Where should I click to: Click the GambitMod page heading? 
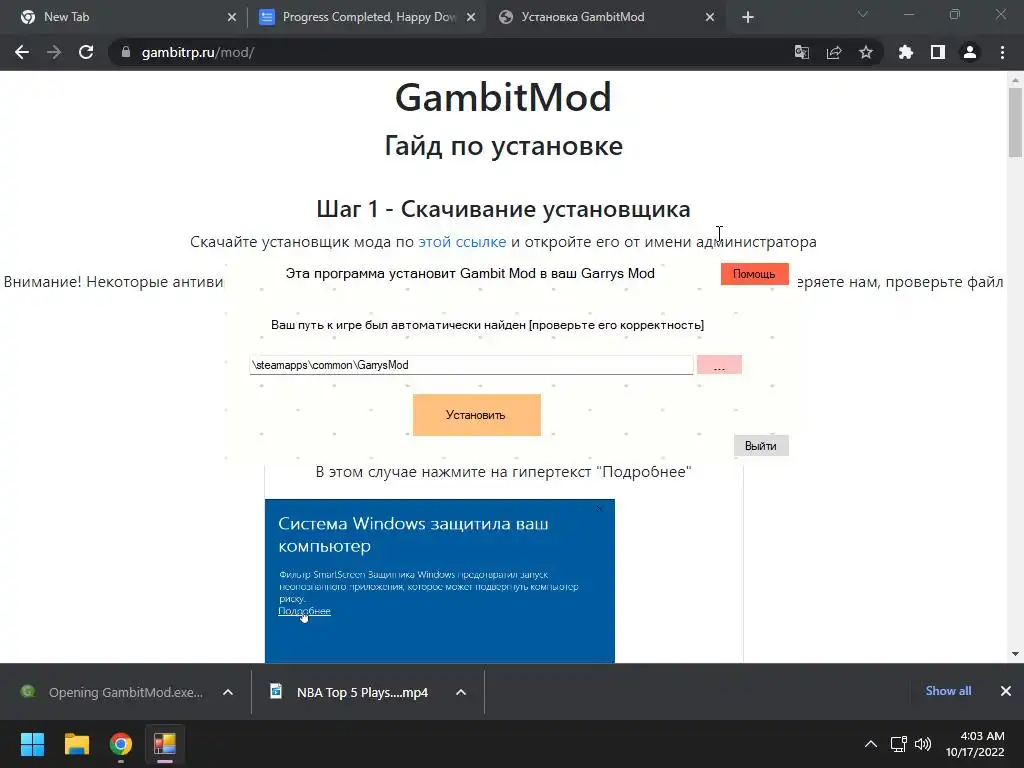coord(503,97)
